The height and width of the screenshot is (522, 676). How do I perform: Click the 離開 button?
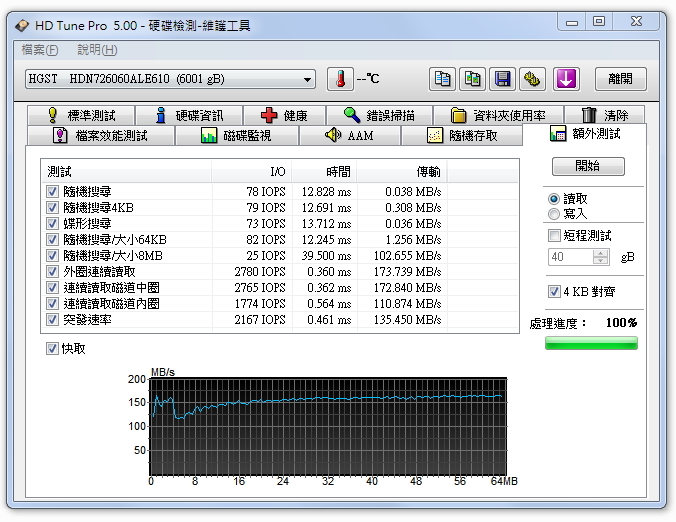point(620,79)
